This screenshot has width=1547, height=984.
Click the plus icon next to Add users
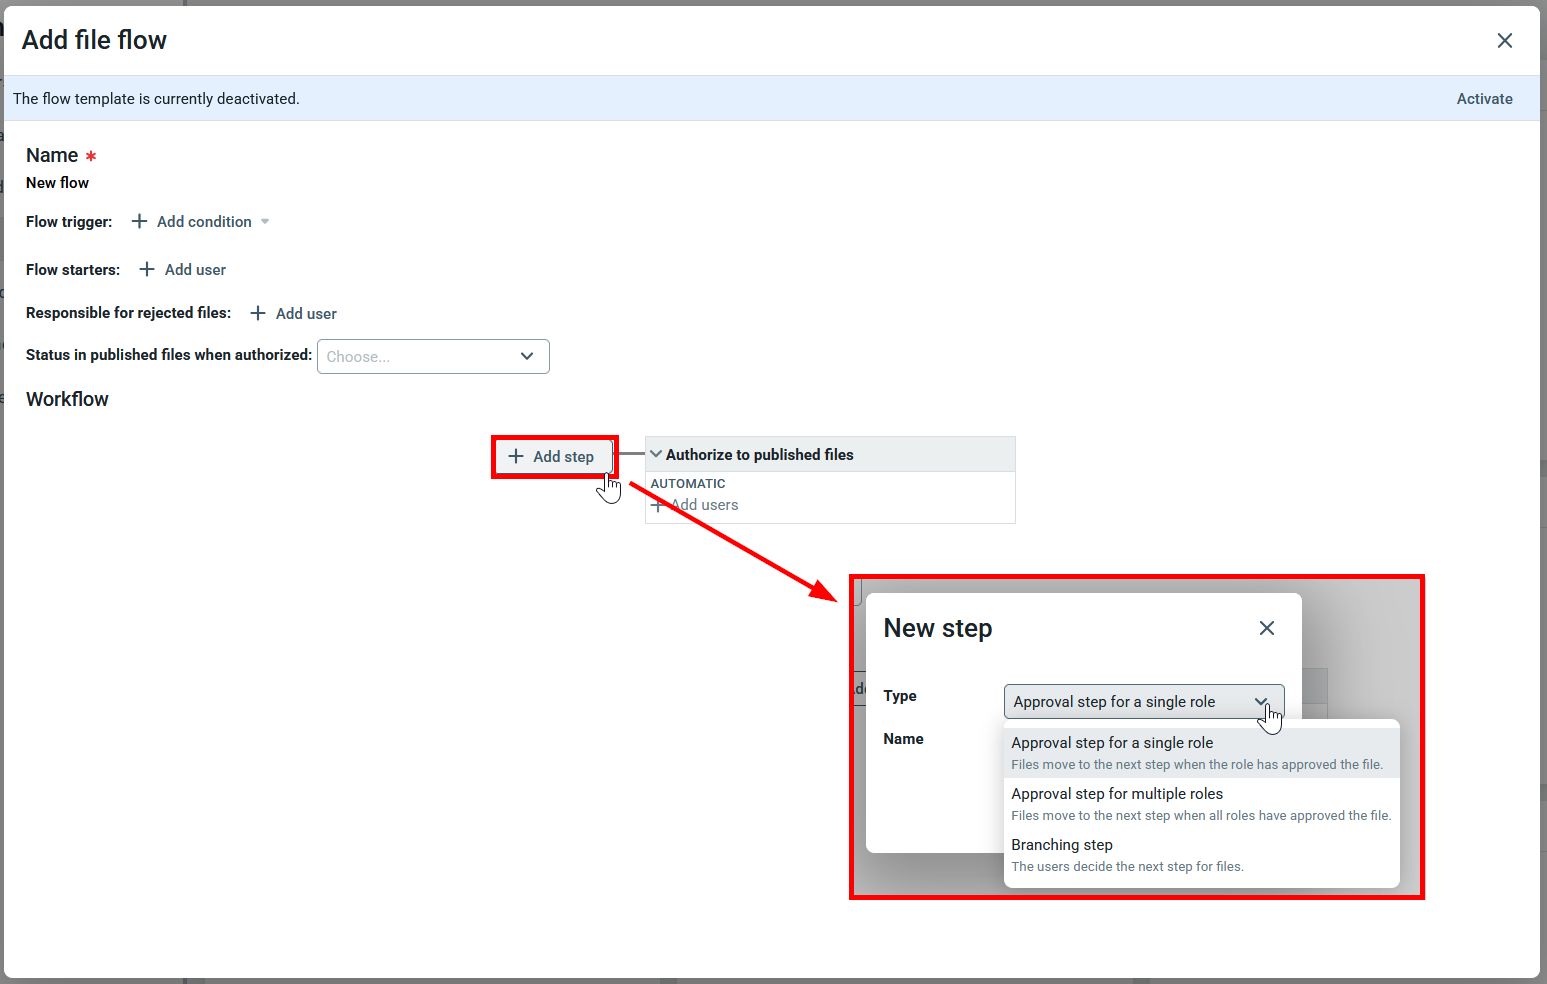point(657,505)
